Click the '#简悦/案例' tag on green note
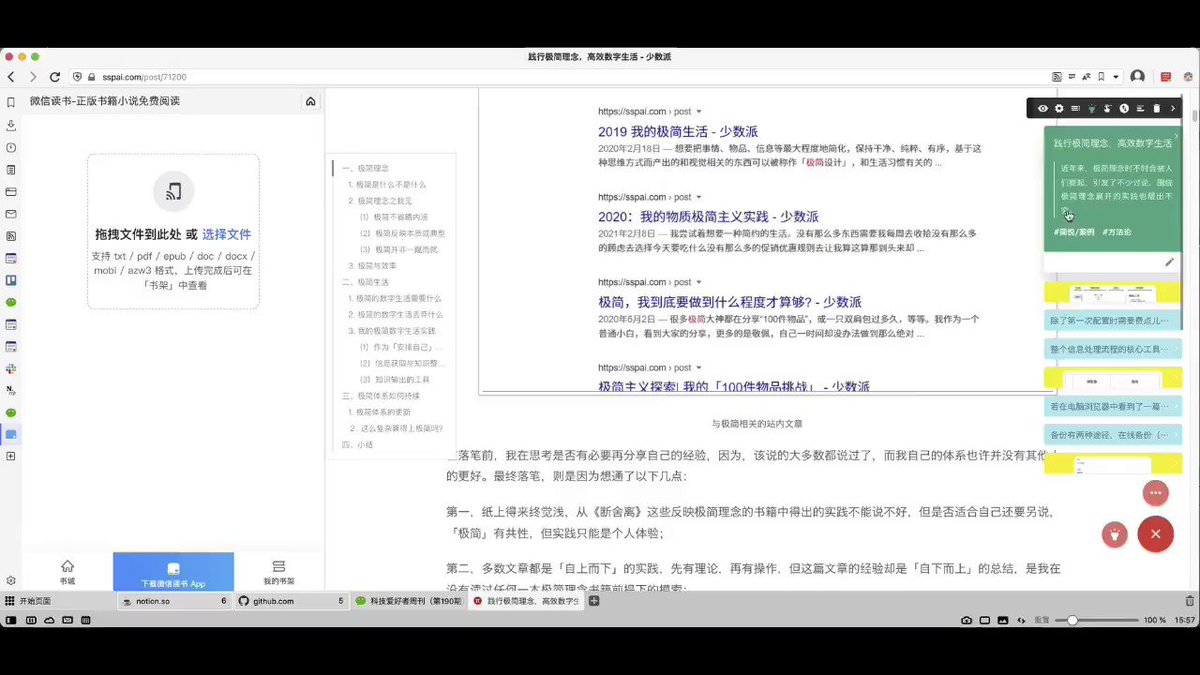This screenshot has height=675, width=1200. point(1073,231)
